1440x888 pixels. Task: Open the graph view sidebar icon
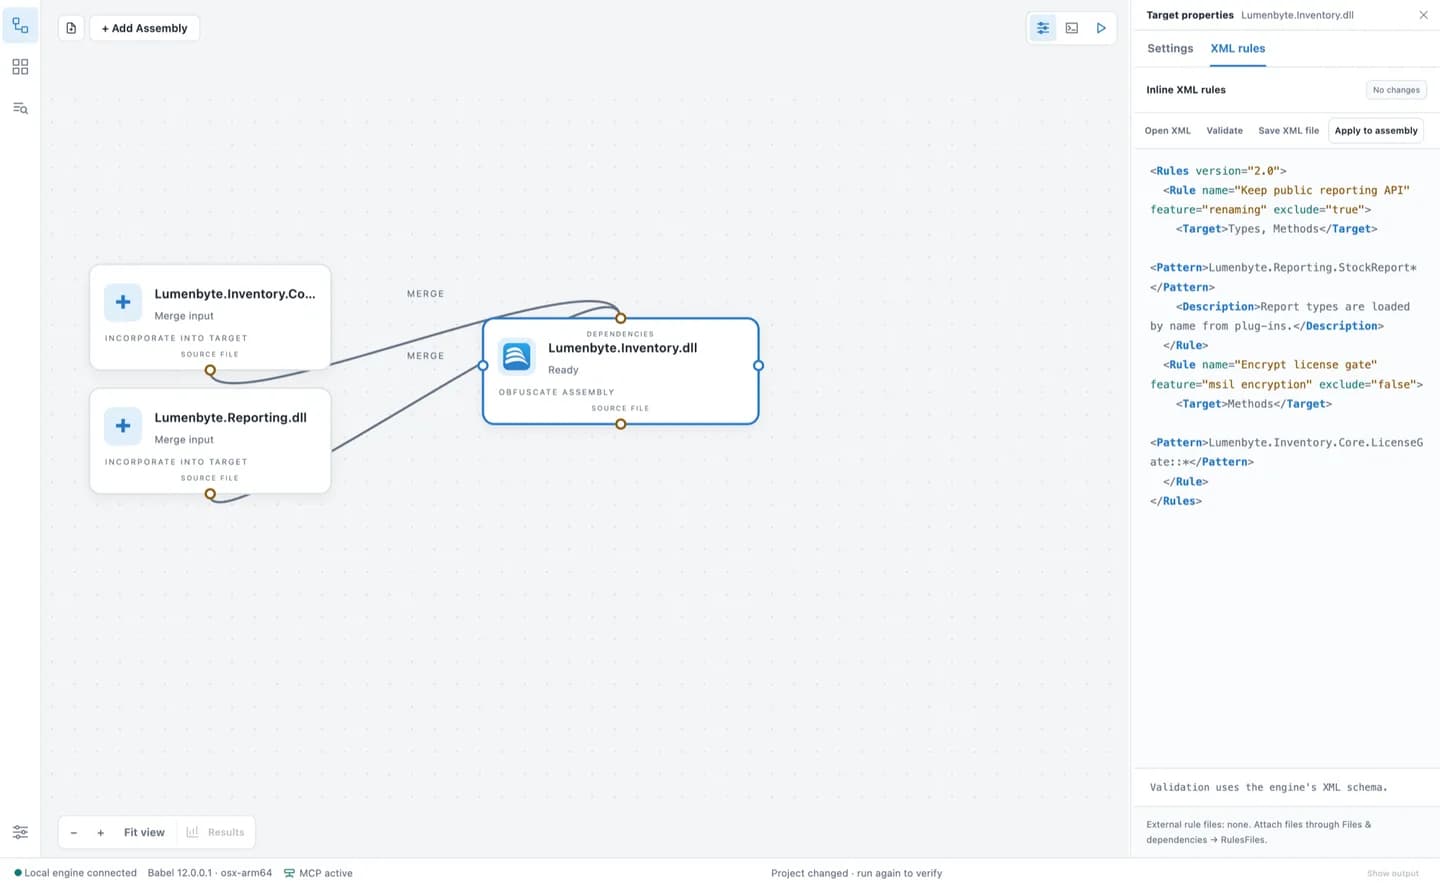coord(20,26)
